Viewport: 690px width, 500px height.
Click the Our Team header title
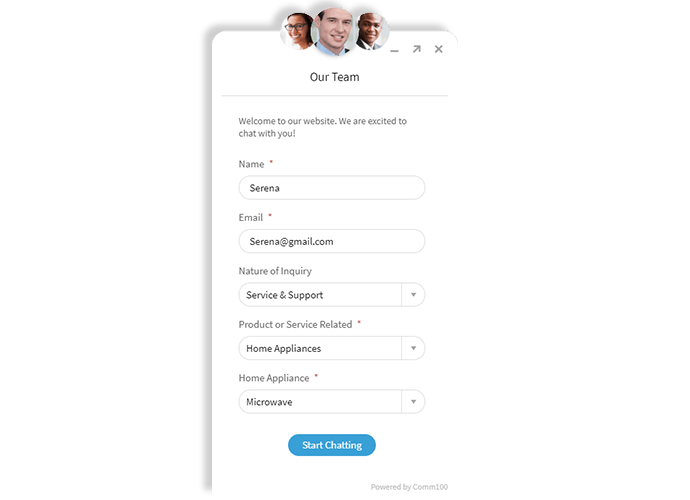coord(334,77)
